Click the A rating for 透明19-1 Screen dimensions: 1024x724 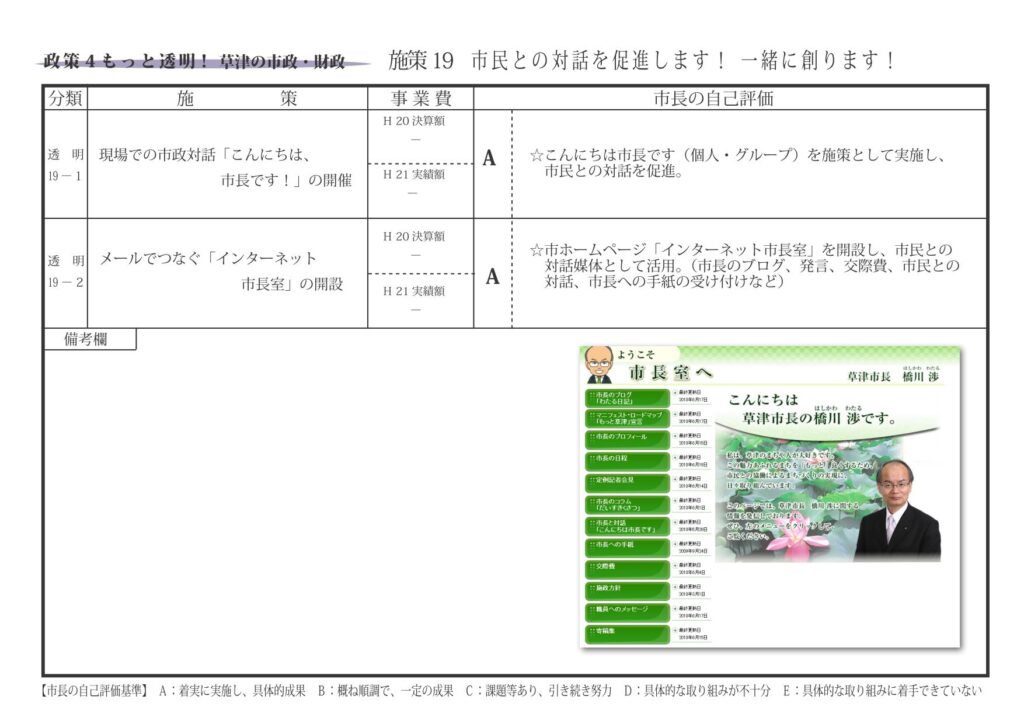489,158
